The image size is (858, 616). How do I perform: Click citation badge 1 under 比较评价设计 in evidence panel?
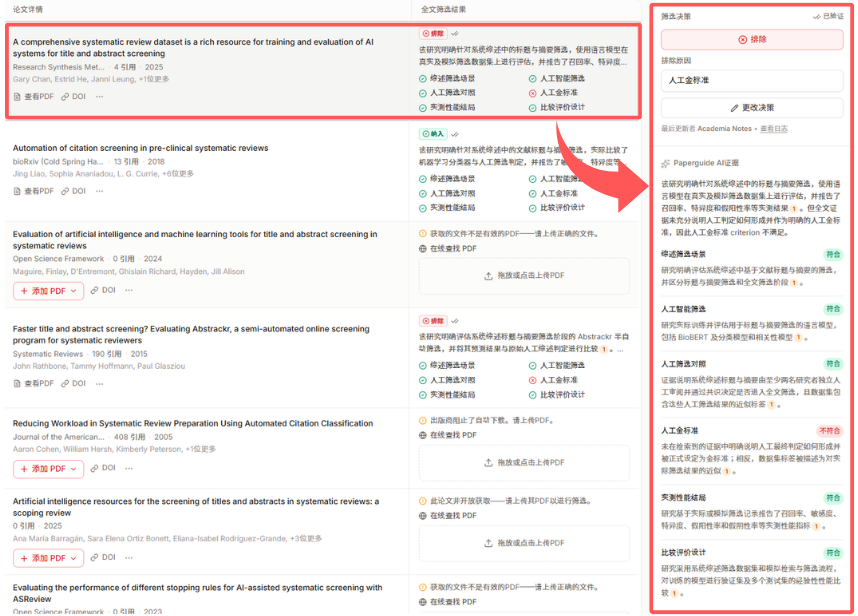674,594
